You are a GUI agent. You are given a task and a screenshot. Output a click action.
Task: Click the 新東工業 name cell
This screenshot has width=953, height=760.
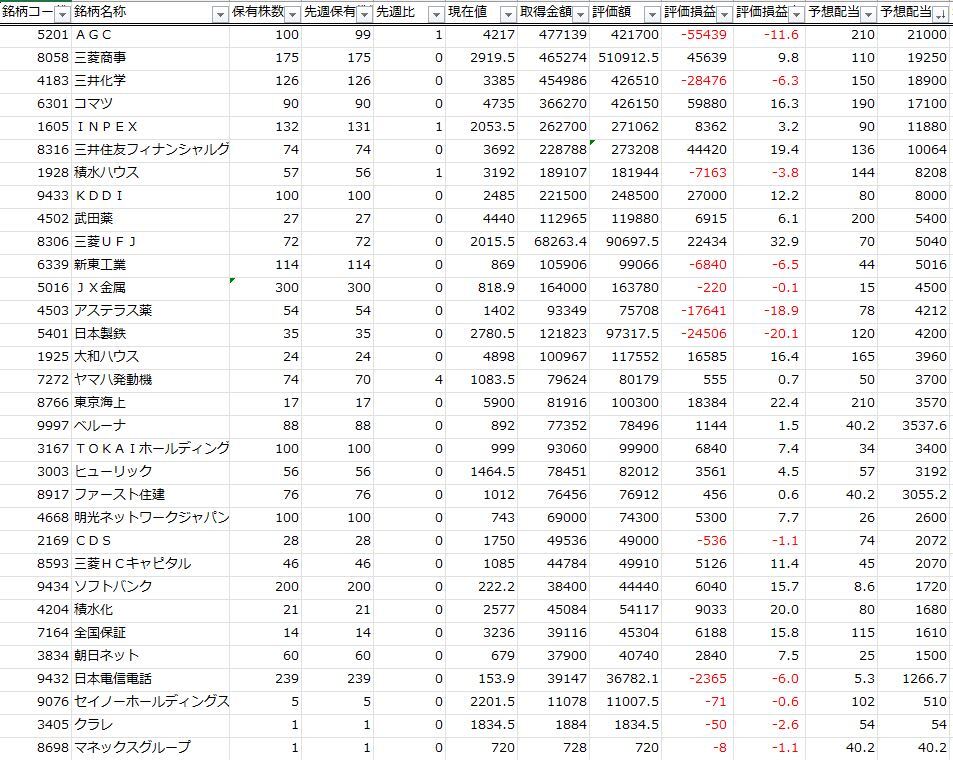[150, 265]
